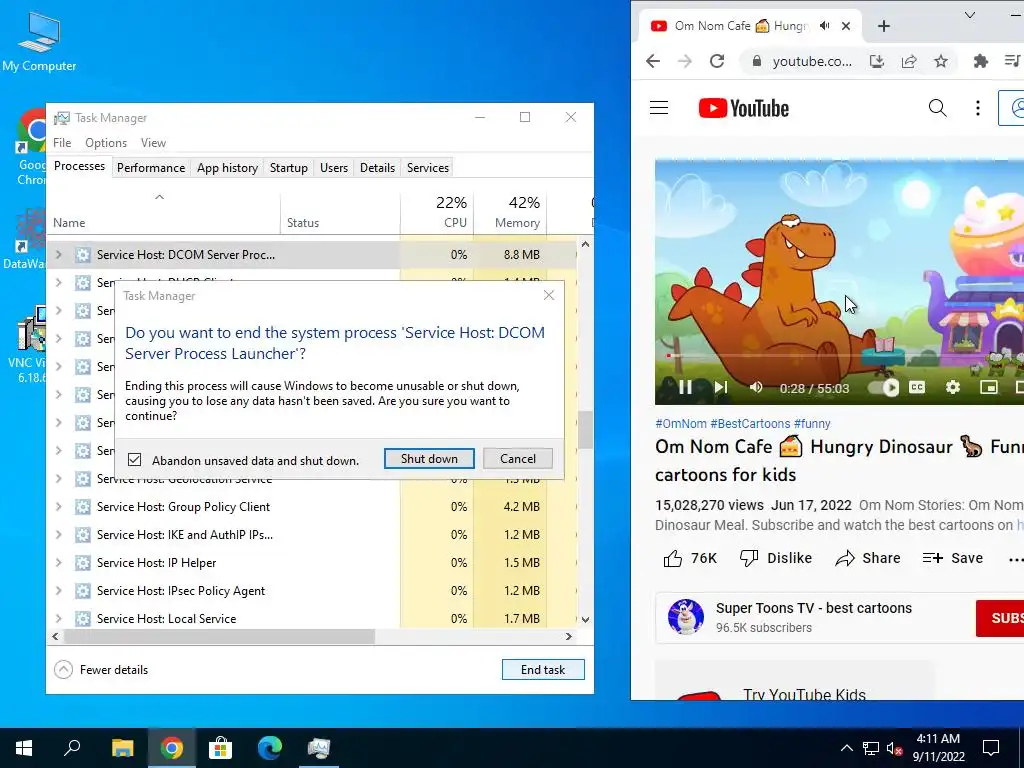Screen dimensions: 1024x768
Task: Switch to Services tab
Action: click(x=428, y=168)
